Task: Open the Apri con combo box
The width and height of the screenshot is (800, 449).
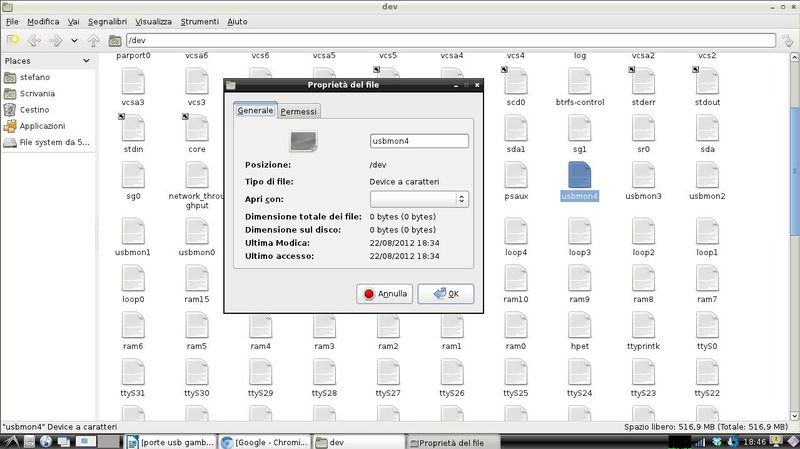Action: point(419,199)
